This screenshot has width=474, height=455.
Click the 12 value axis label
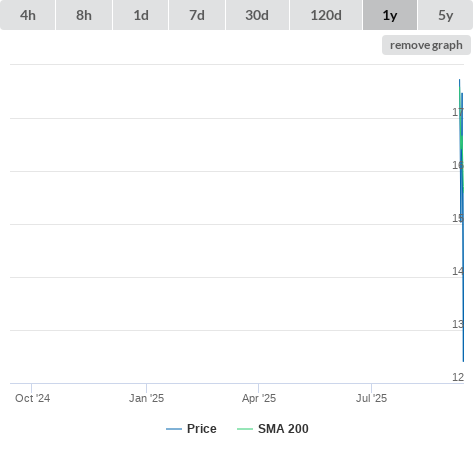pos(458,377)
